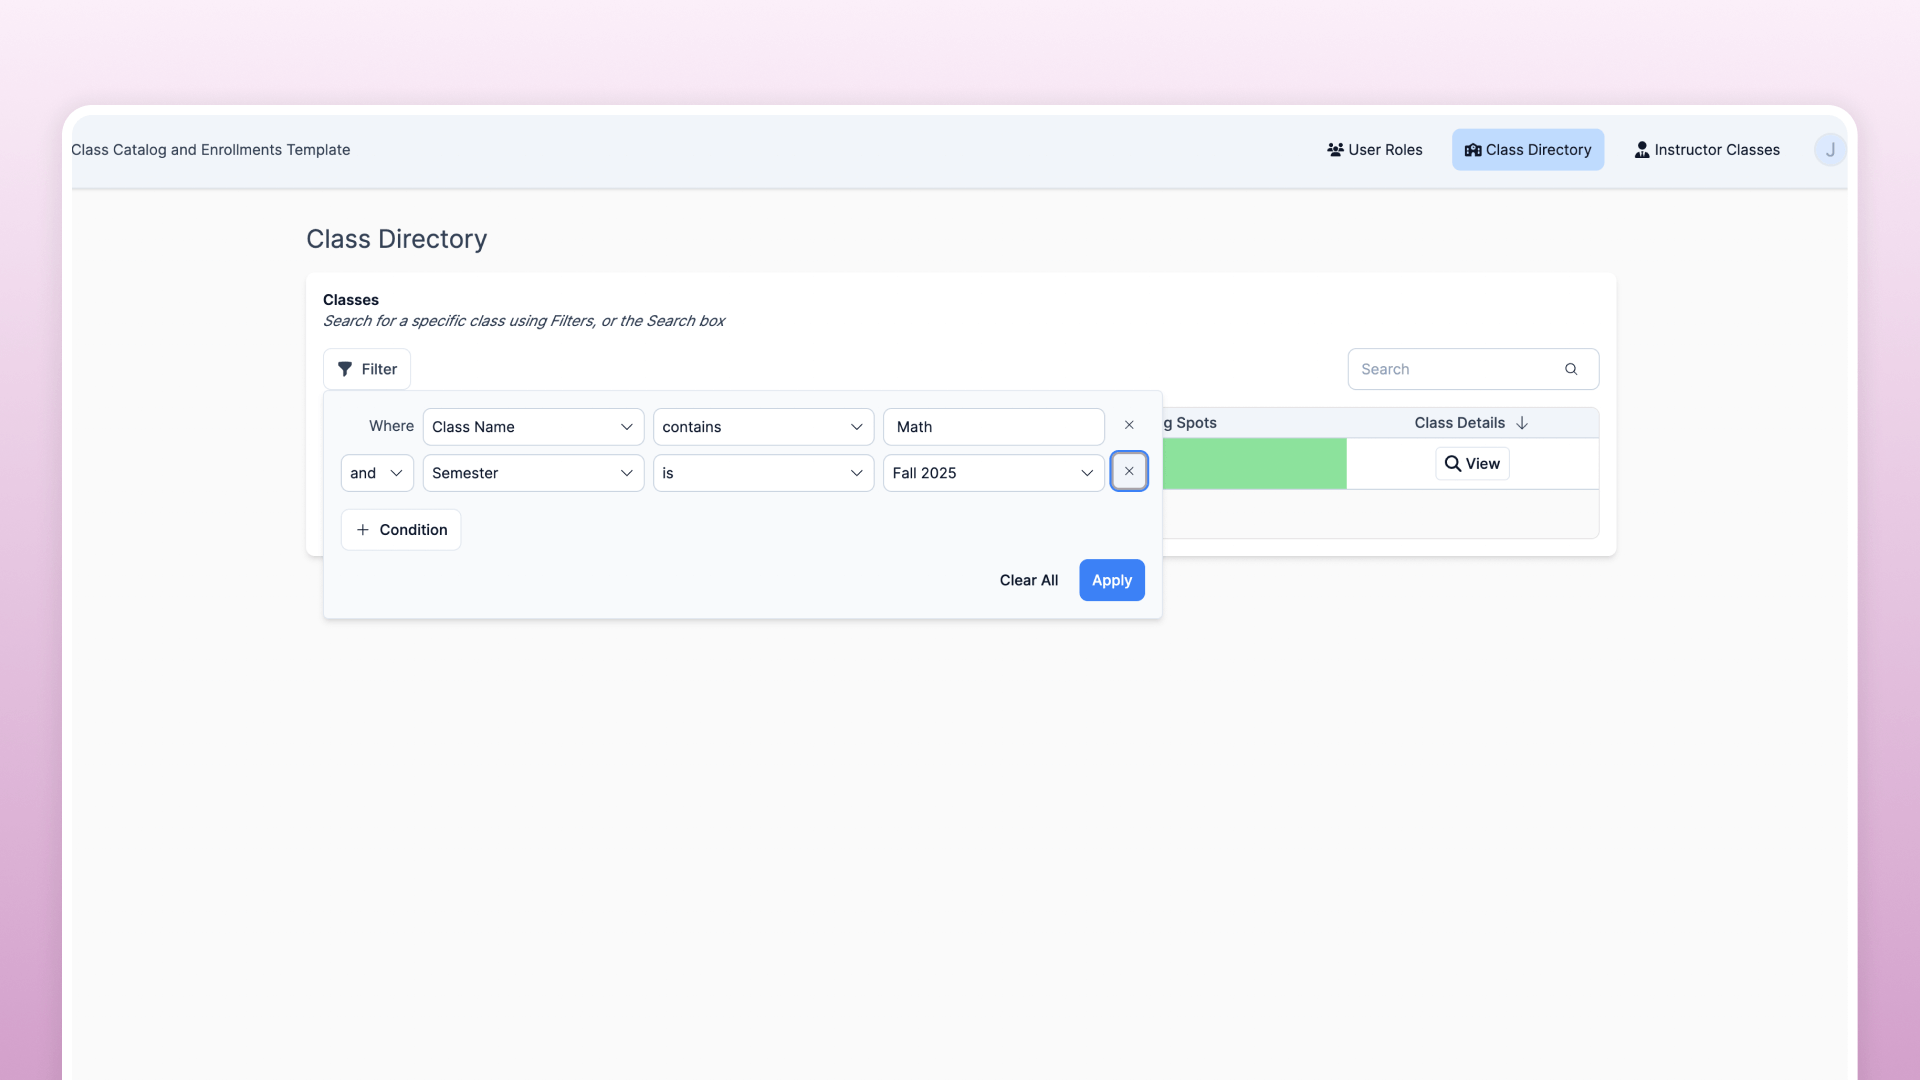Expand the contains operator dropdown

coord(763,427)
